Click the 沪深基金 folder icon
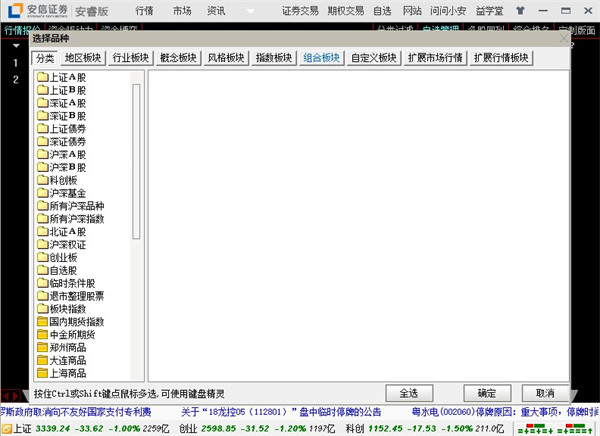The width and height of the screenshot is (600, 436). click(x=42, y=193)
